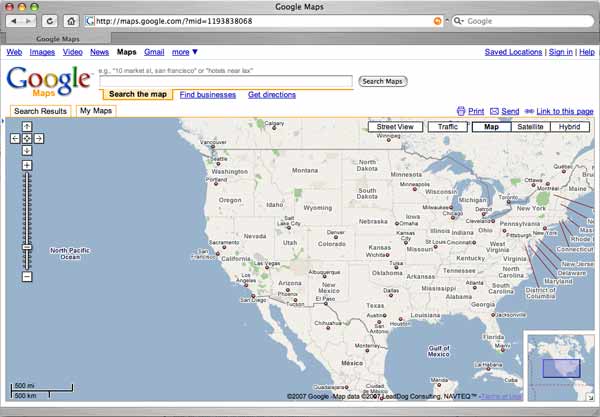
Task: Switch map to Satellite view
Action: click(x=530, y=127)
